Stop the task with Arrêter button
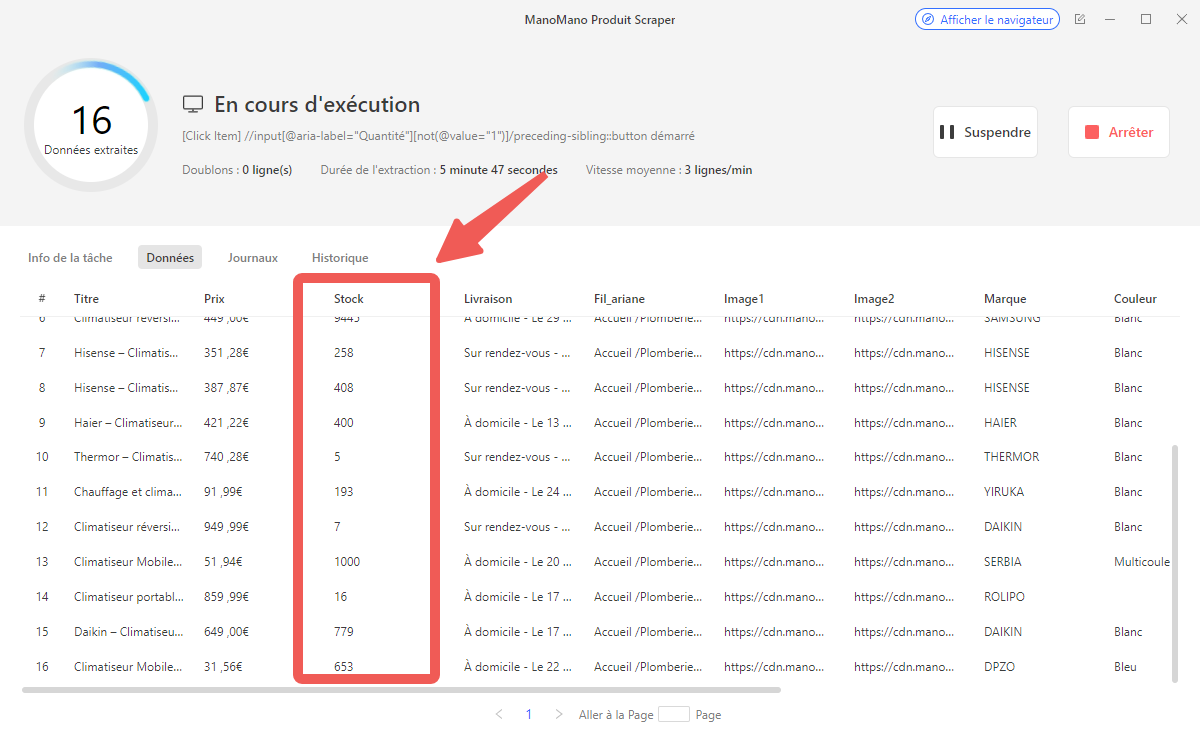Screen dimensions: 1200x734 (1119, 132)
